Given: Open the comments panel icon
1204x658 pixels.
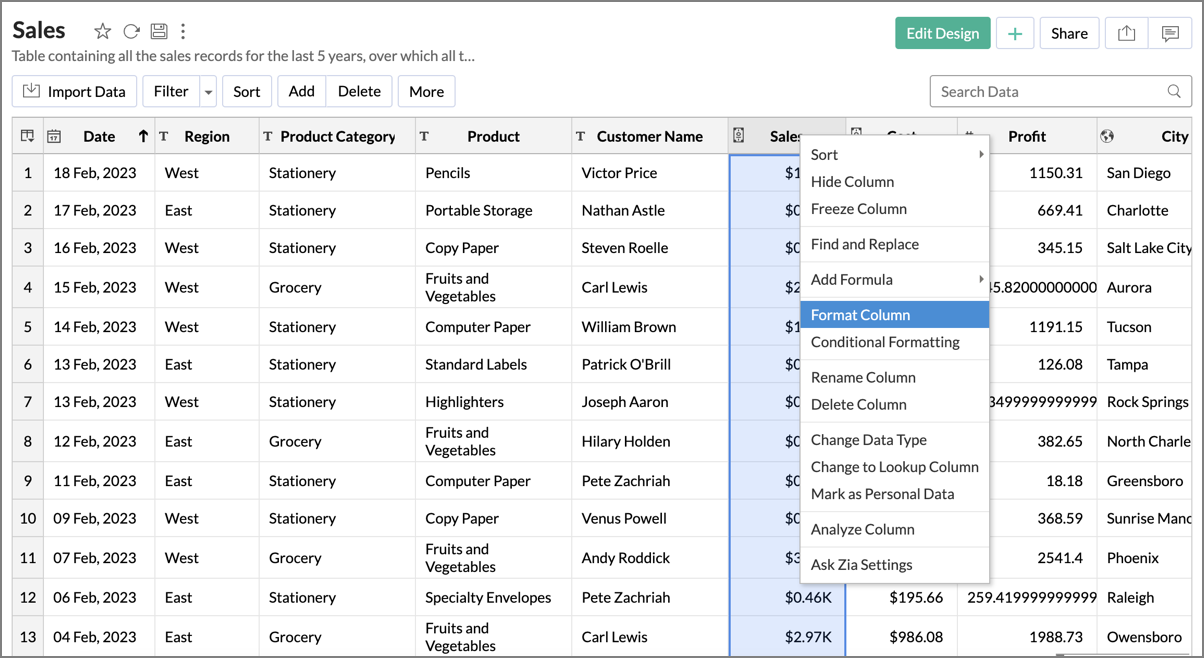Looking at the screenshot, I should pos(1172,32).
